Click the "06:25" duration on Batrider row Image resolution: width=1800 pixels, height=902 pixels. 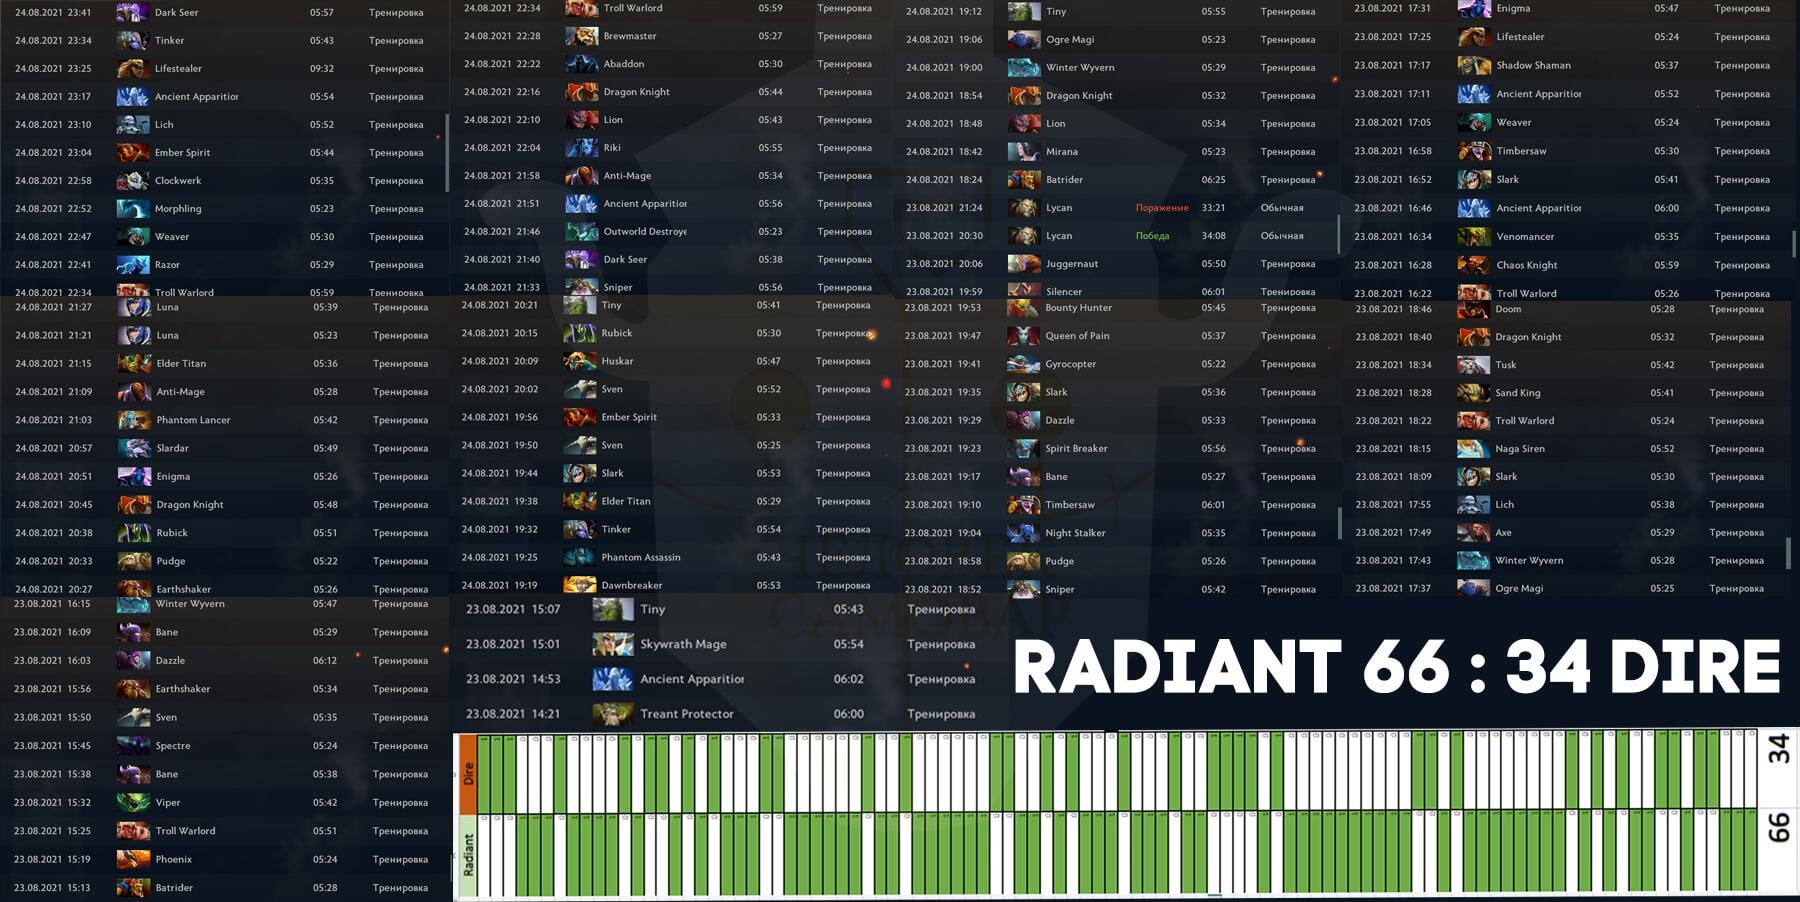point(1213,180)
